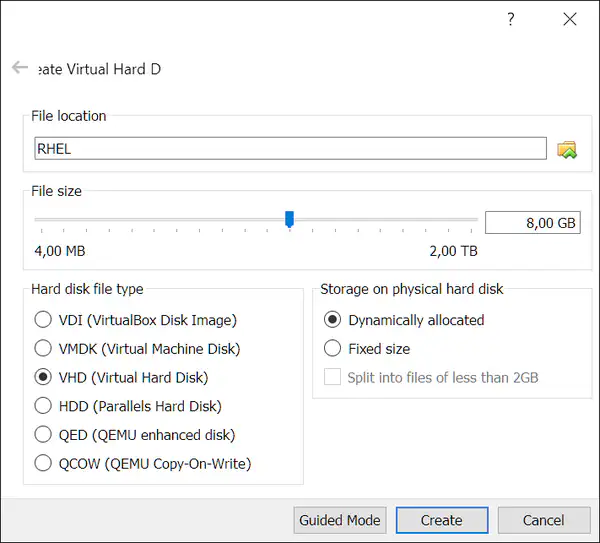Select Dynamically allocated storage

coord(333,320)
